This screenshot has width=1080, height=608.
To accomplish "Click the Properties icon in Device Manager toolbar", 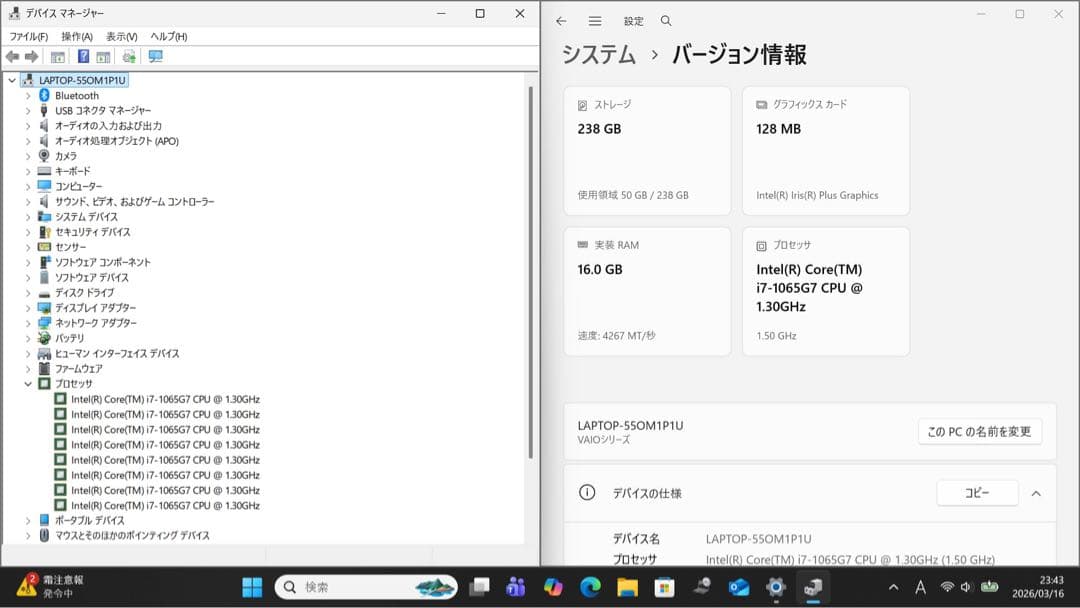I will pyautogui.click(x=57, y=57).
